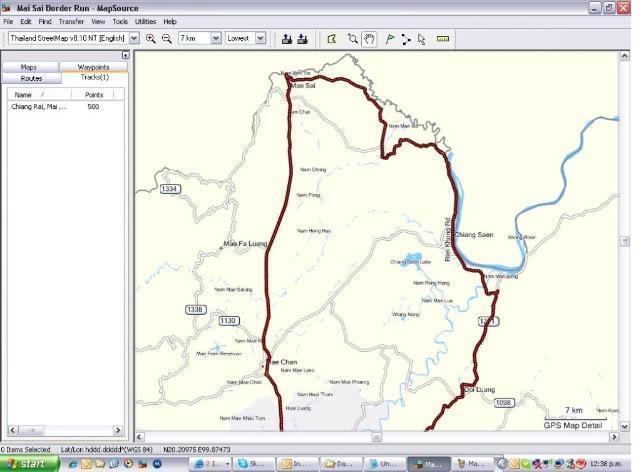This screenshot has height=472, width=640.
Task: Click the Mae Sai town label on map
Action: (x=303, y=85)
